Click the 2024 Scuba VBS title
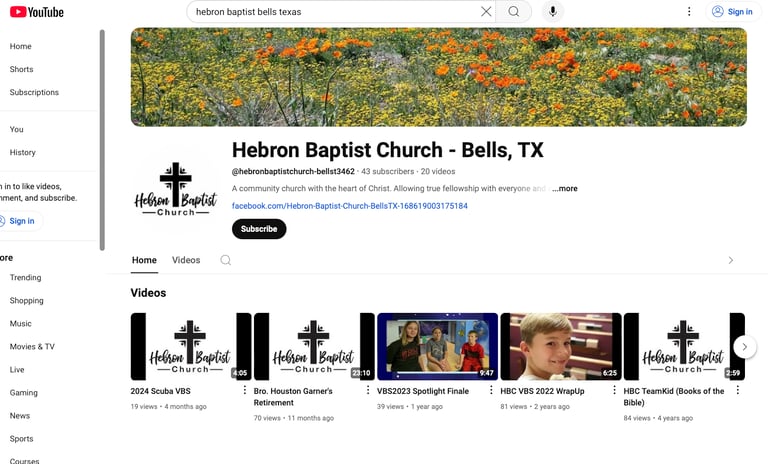This screenshot has height=464, width=768. pos(161,391)
